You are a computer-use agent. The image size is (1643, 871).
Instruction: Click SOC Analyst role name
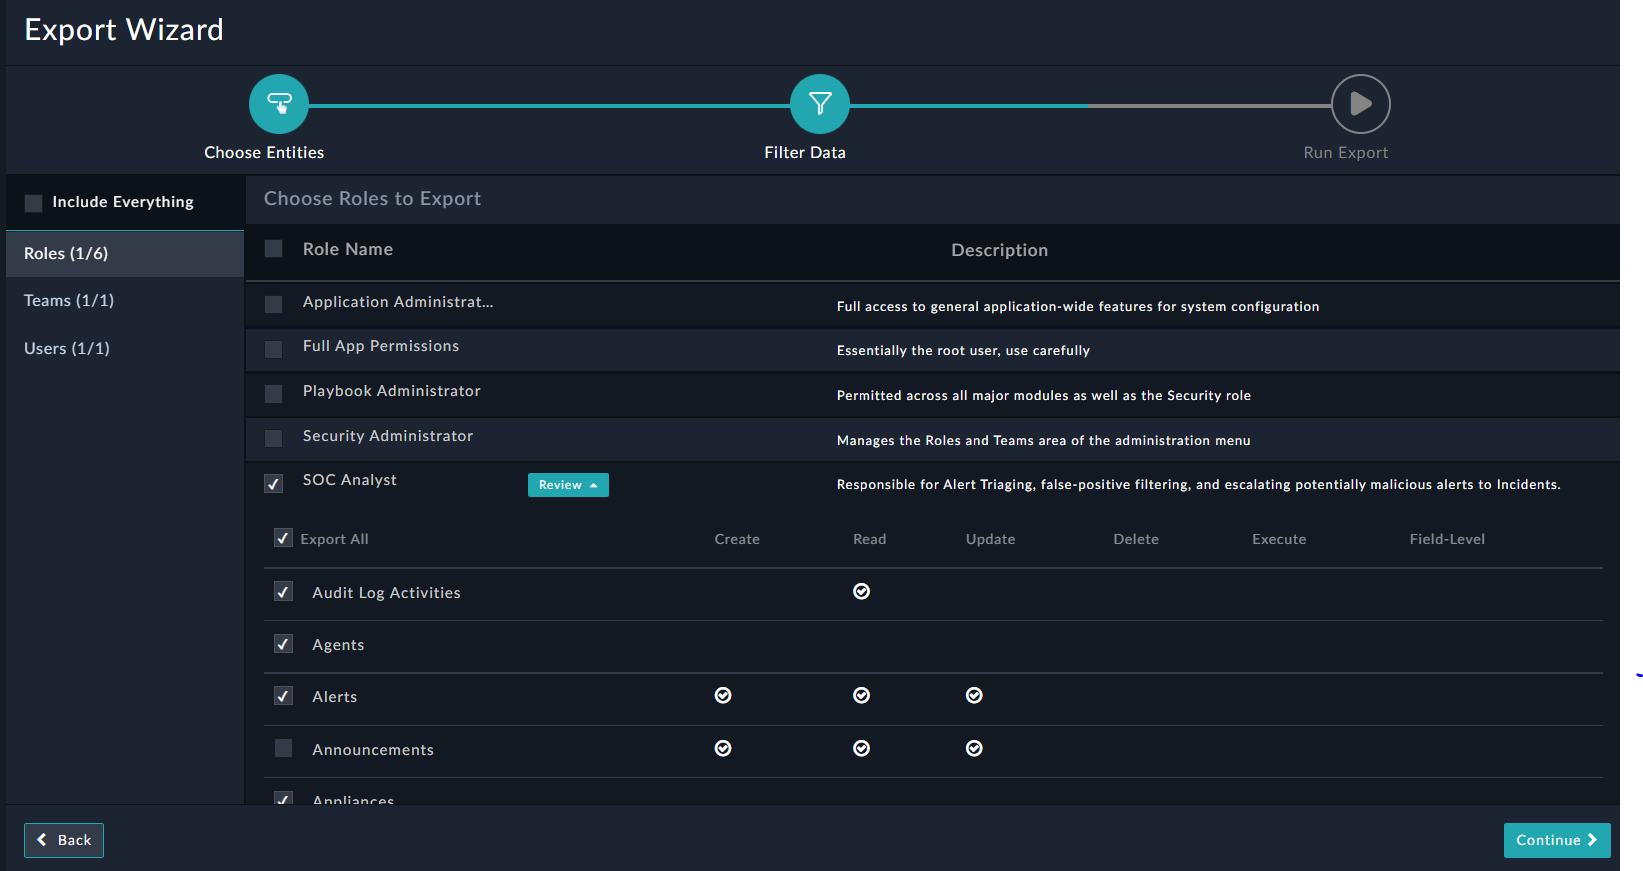tap(350, 480)
